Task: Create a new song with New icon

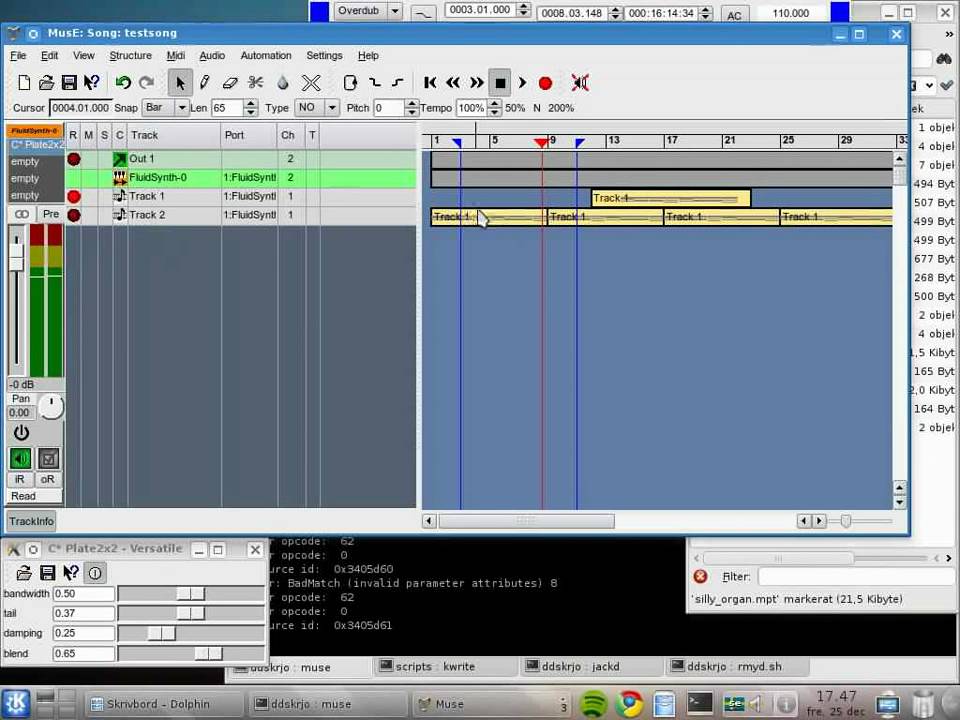Action: pyautogui.click(x=24, y=83)
